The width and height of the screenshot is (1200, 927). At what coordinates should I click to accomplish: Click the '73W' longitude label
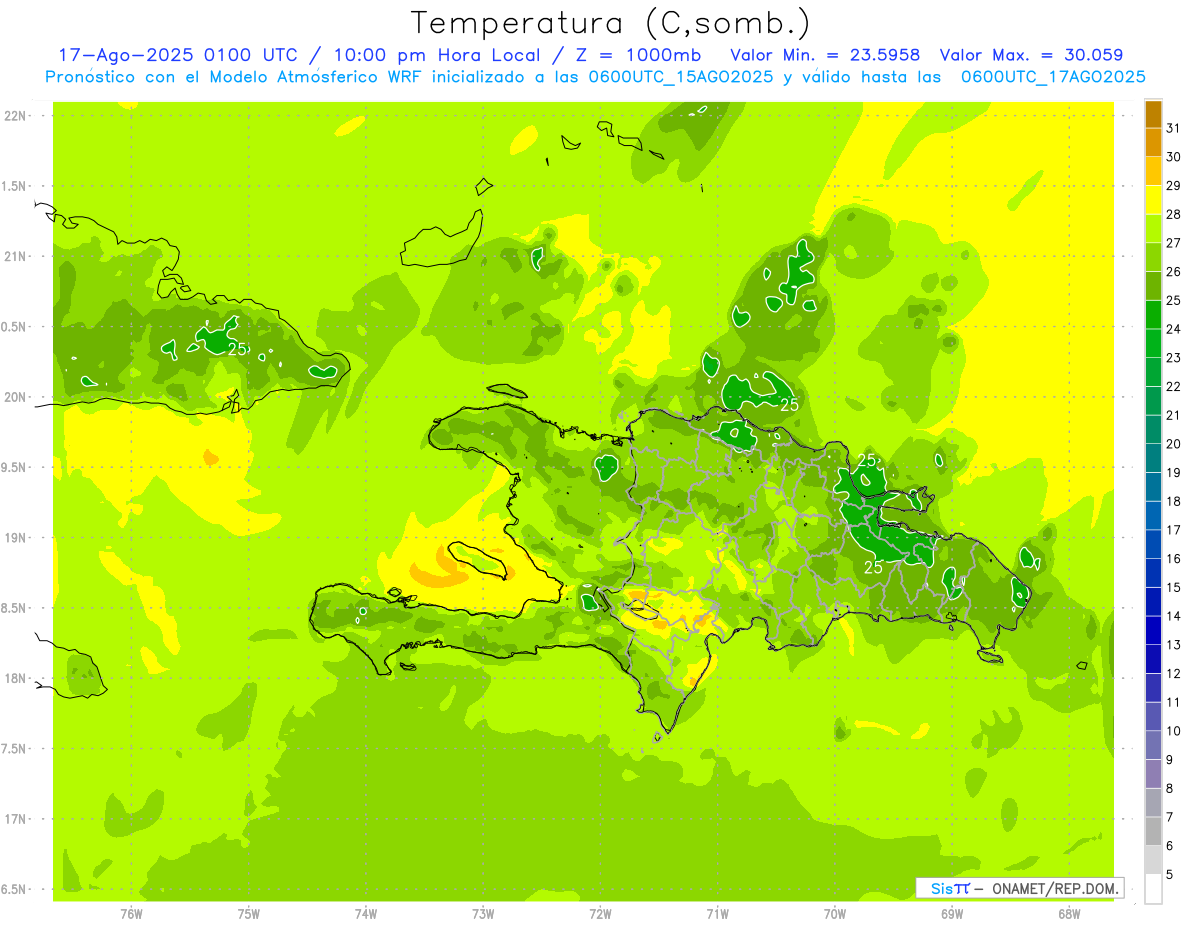(x=483, y=914)
